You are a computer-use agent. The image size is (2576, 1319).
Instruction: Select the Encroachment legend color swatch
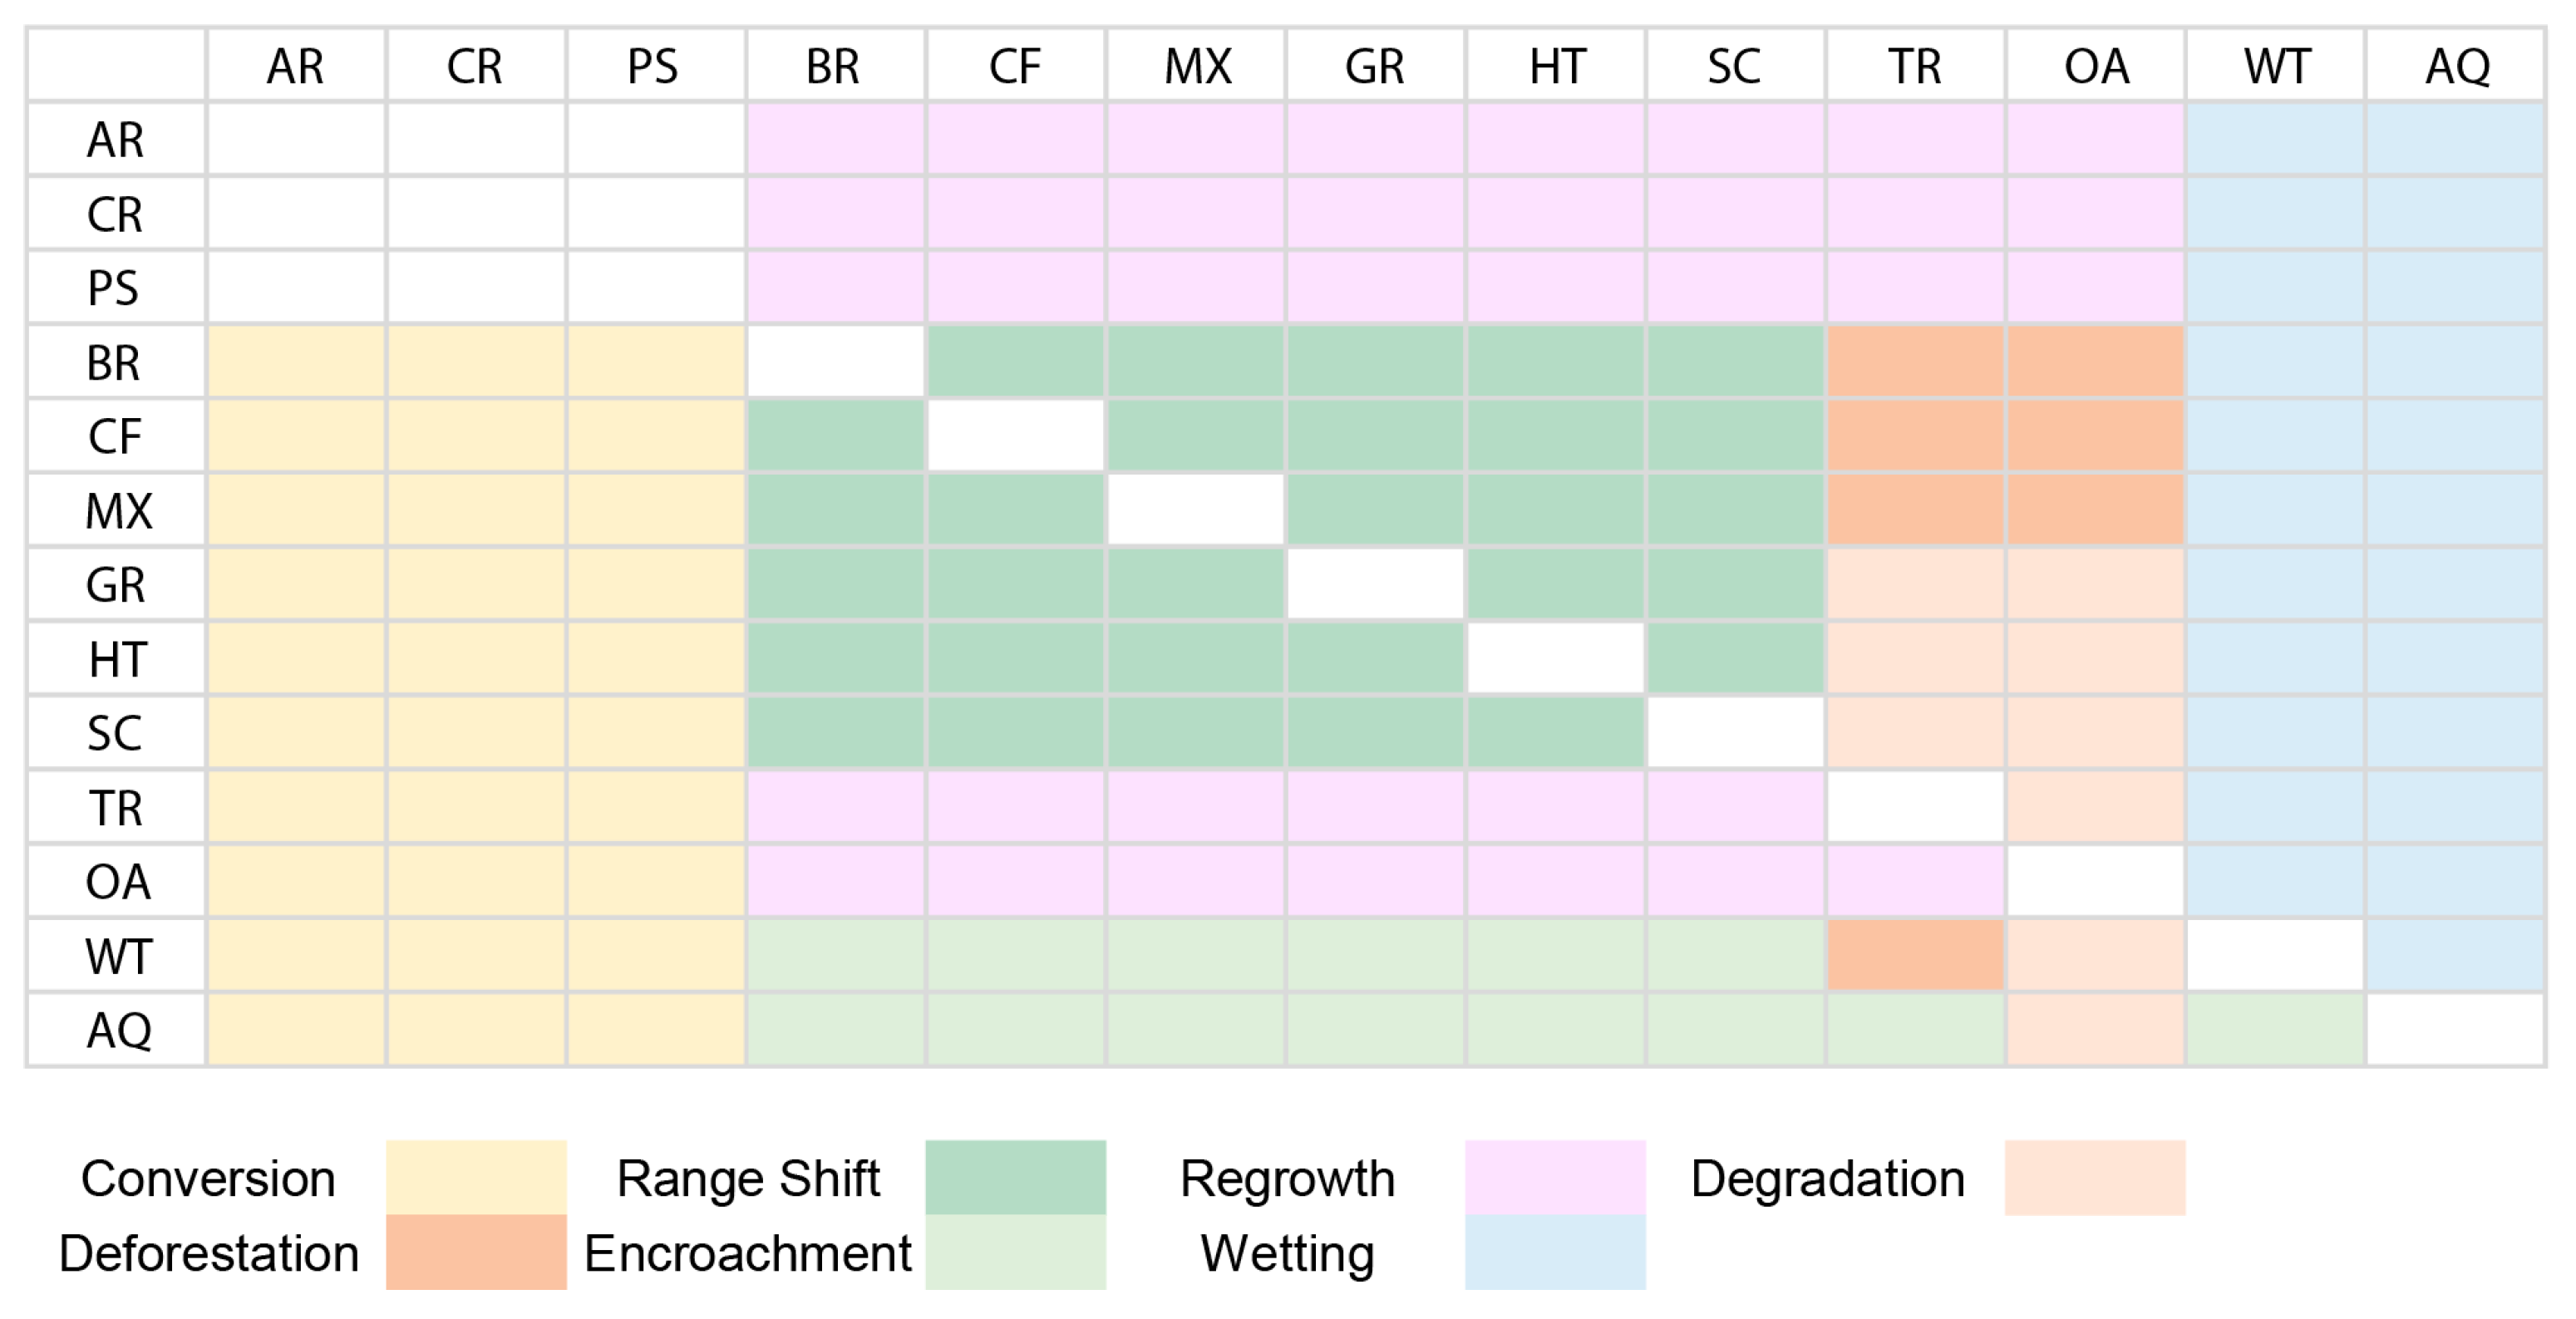click(1015, 1252)
